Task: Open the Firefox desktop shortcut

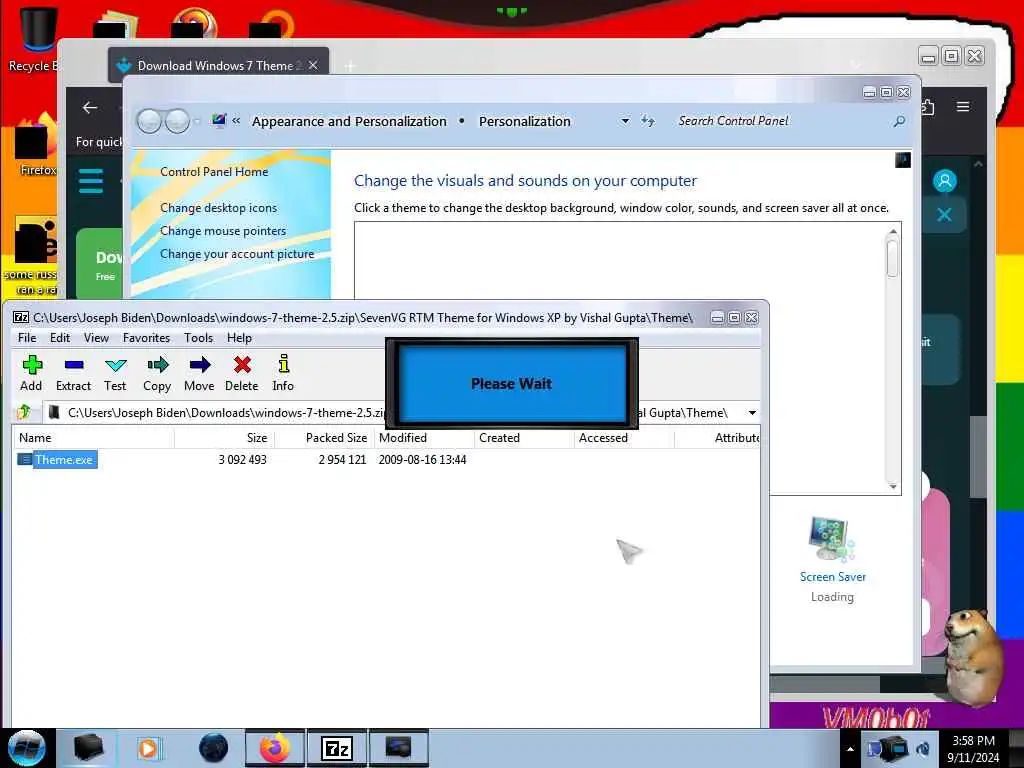Action: tap(37, 145)
